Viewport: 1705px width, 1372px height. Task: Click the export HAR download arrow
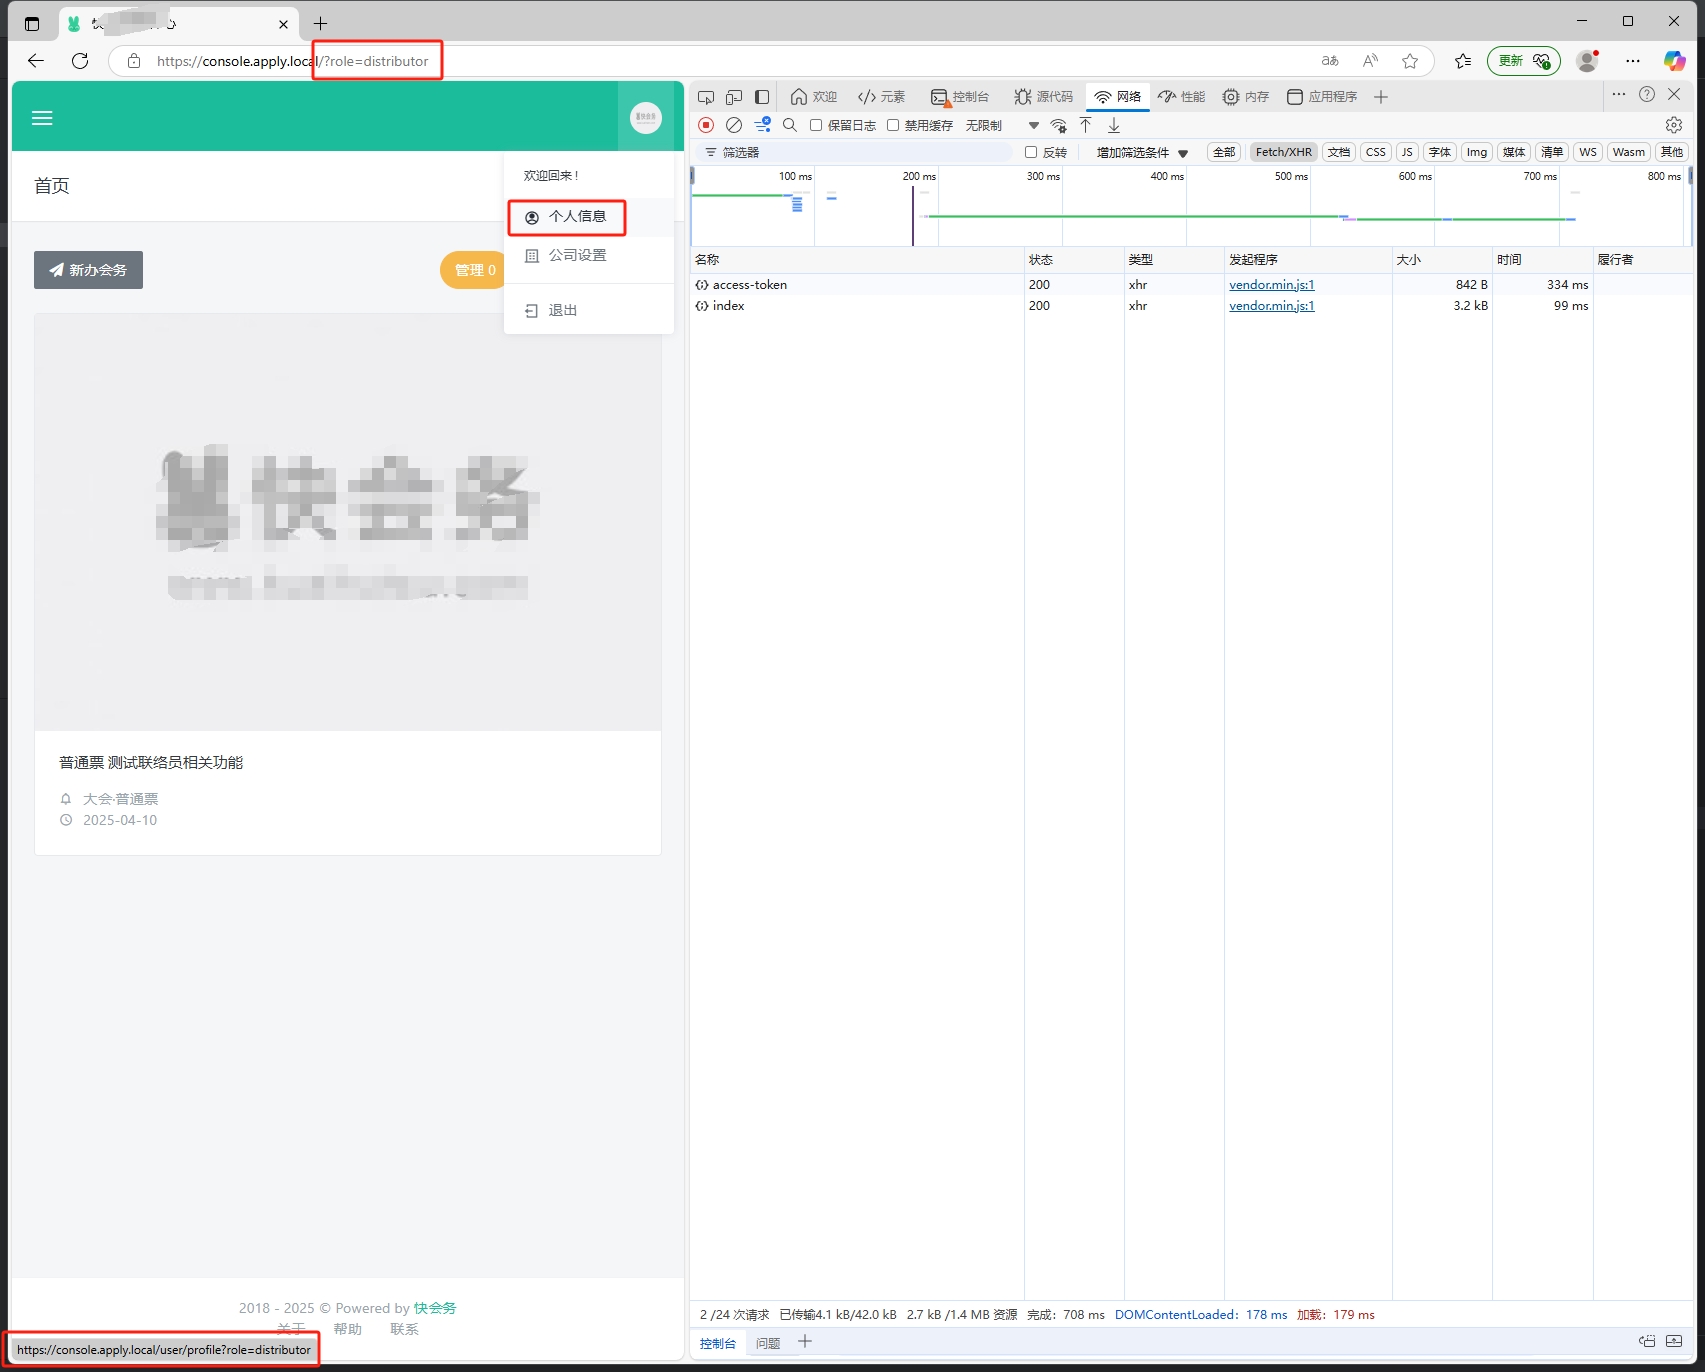click(1114, 125)
